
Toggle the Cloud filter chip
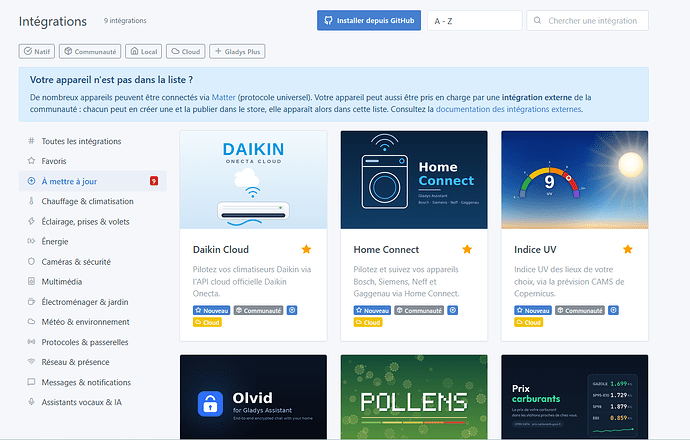point(186,51)
